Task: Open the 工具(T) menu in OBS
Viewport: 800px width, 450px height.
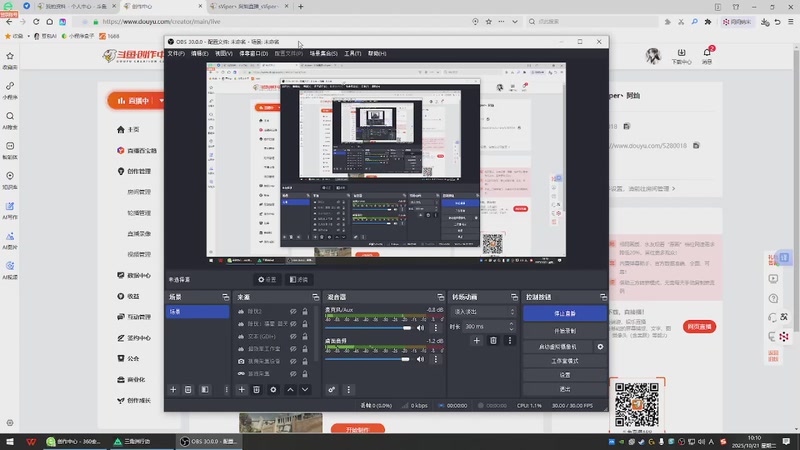Action: click(353, 54)
